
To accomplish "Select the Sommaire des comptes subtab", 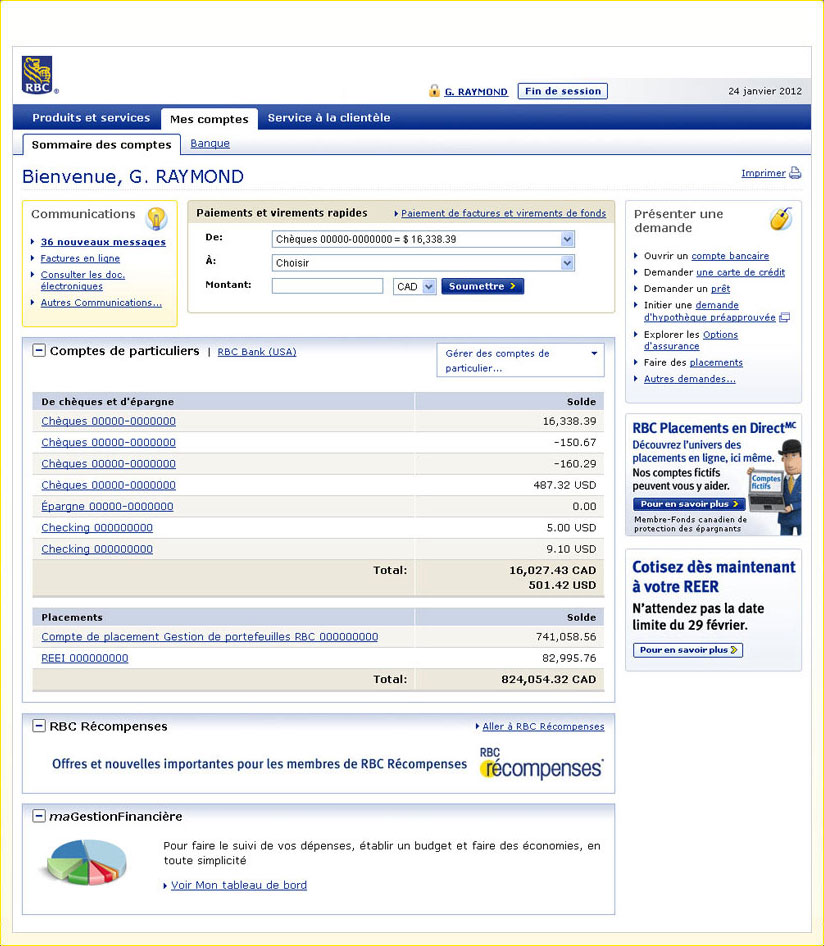I will [101, 145].
